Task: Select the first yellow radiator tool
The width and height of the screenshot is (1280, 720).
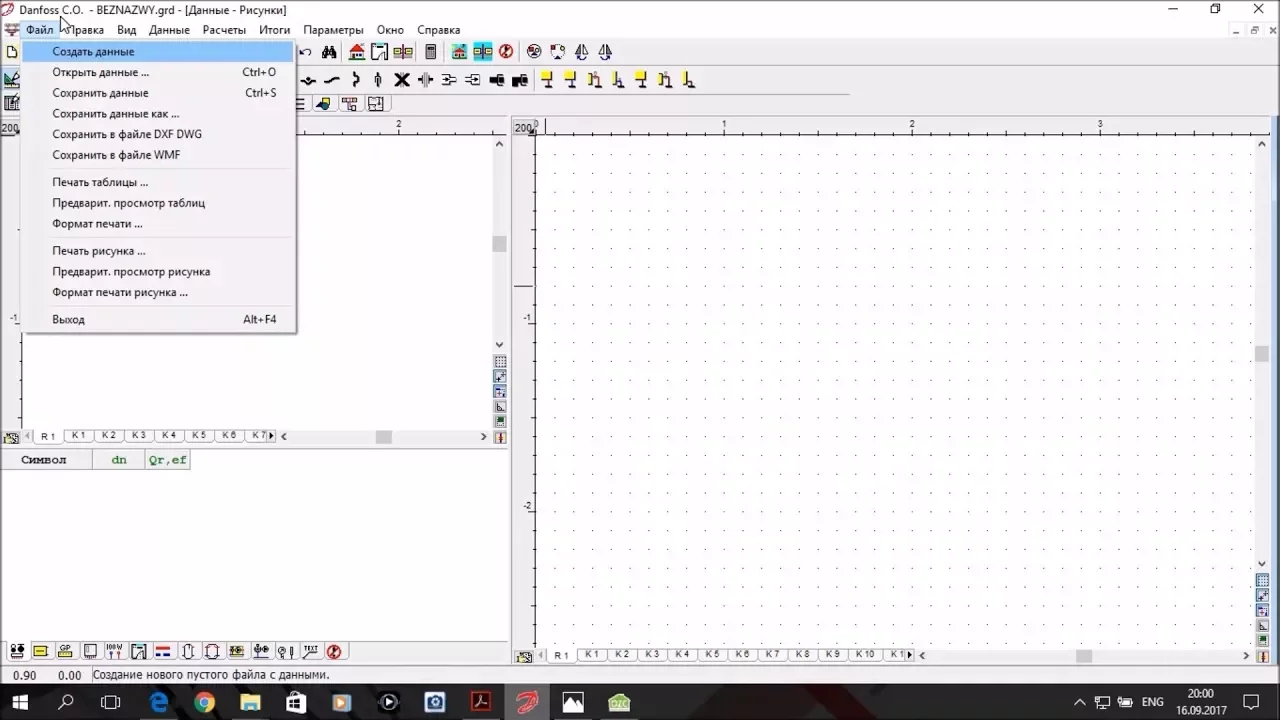Action: pos(547,80)
